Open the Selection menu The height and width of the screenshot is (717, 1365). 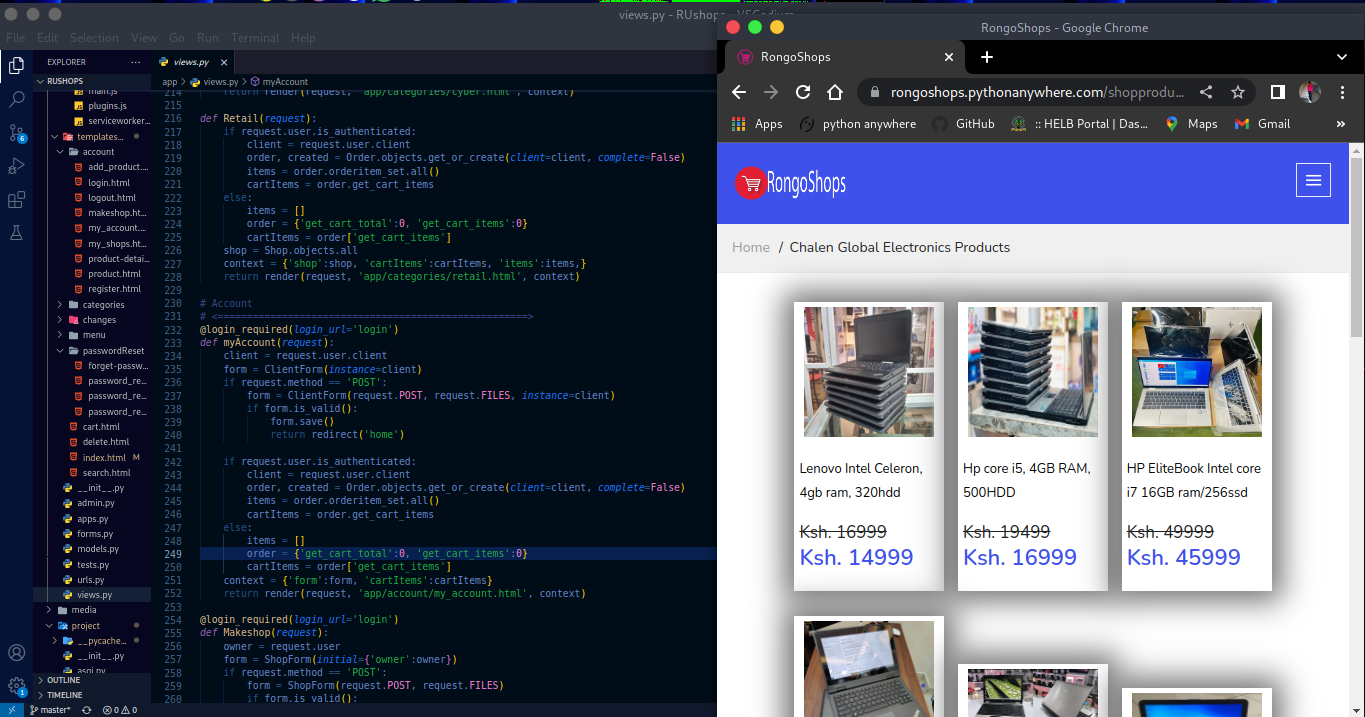(94, 38)
